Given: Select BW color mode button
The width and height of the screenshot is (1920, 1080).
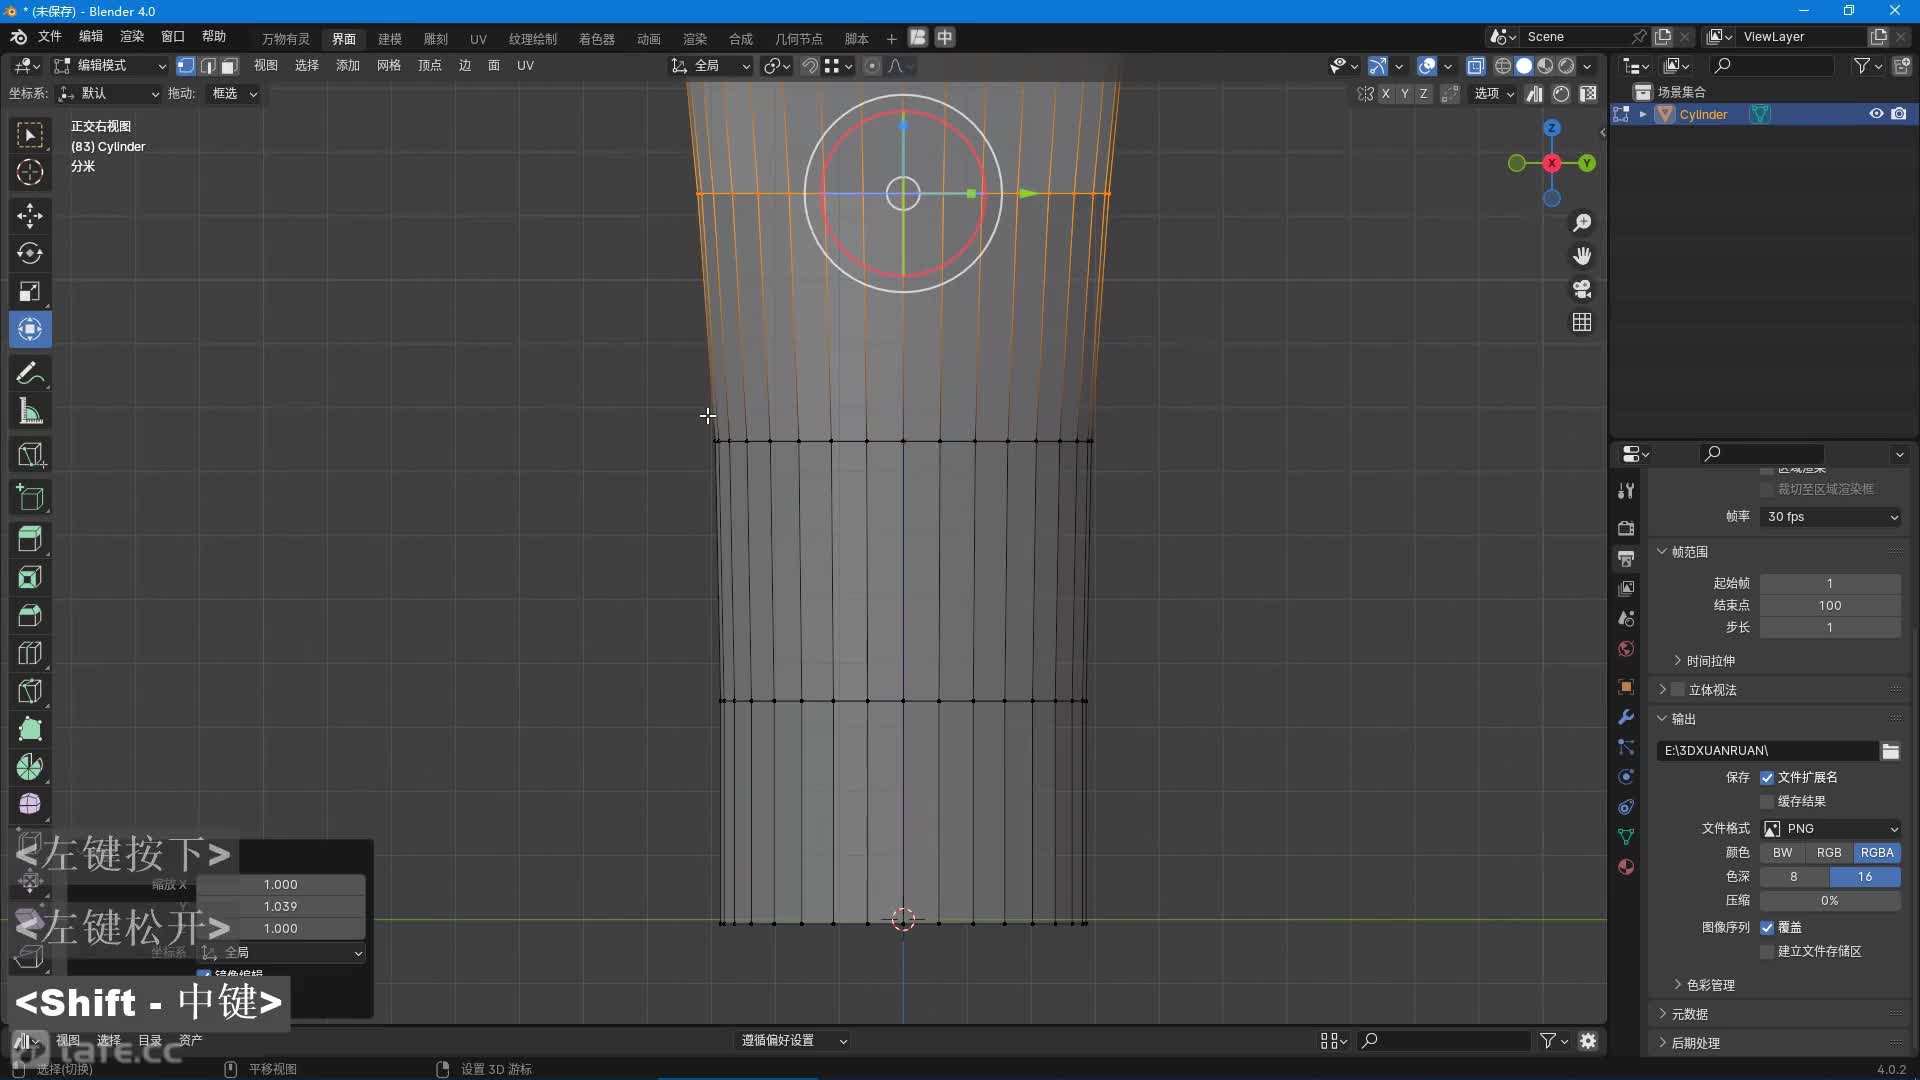Looking at the screenshot, I should pyautogui.click(x=1783, y=853).
